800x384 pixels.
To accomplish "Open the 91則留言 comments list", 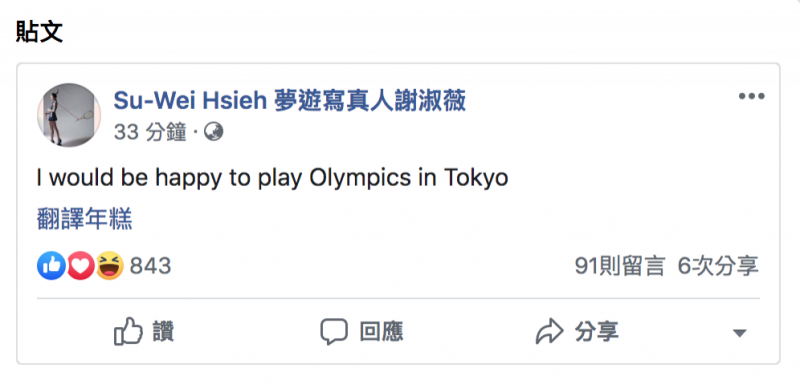I will click(620, 266).
